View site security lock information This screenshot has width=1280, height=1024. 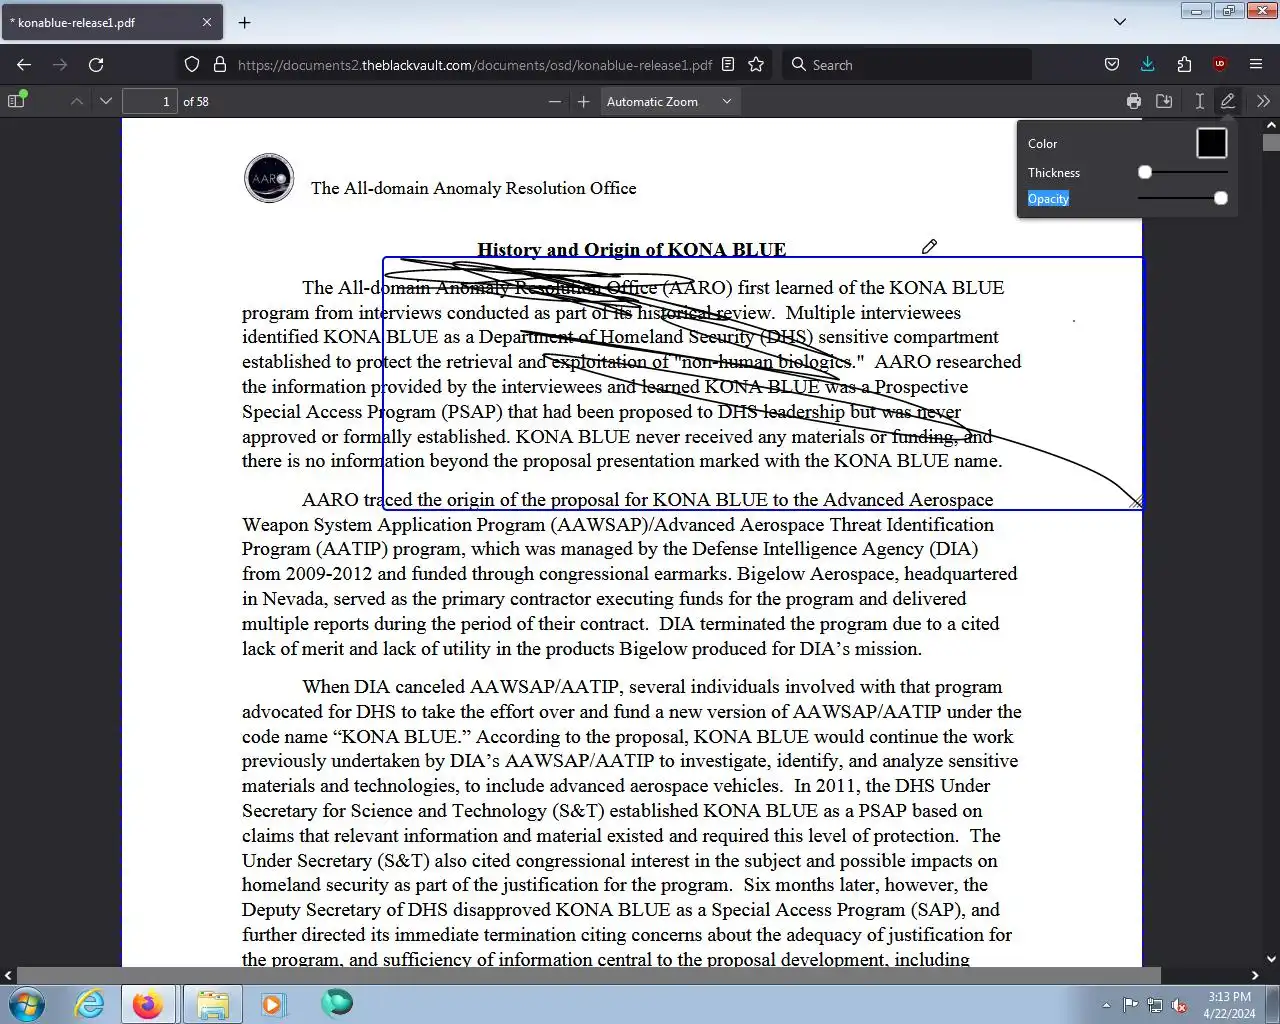point(220,65)
